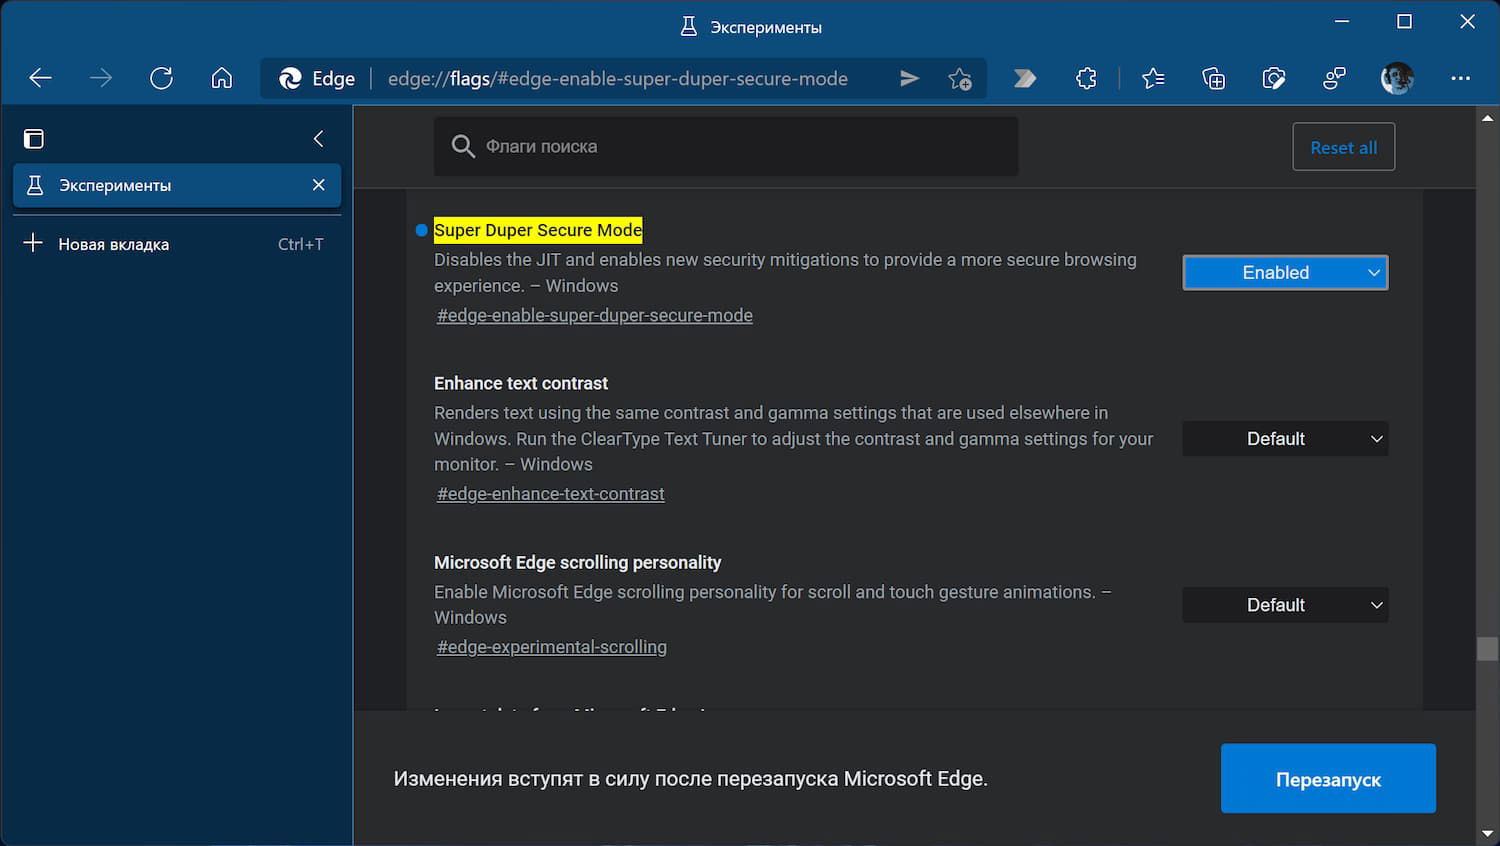Open the Collections icon
This screenshot has width=1500, height=846.
(x=1213, y=78)
